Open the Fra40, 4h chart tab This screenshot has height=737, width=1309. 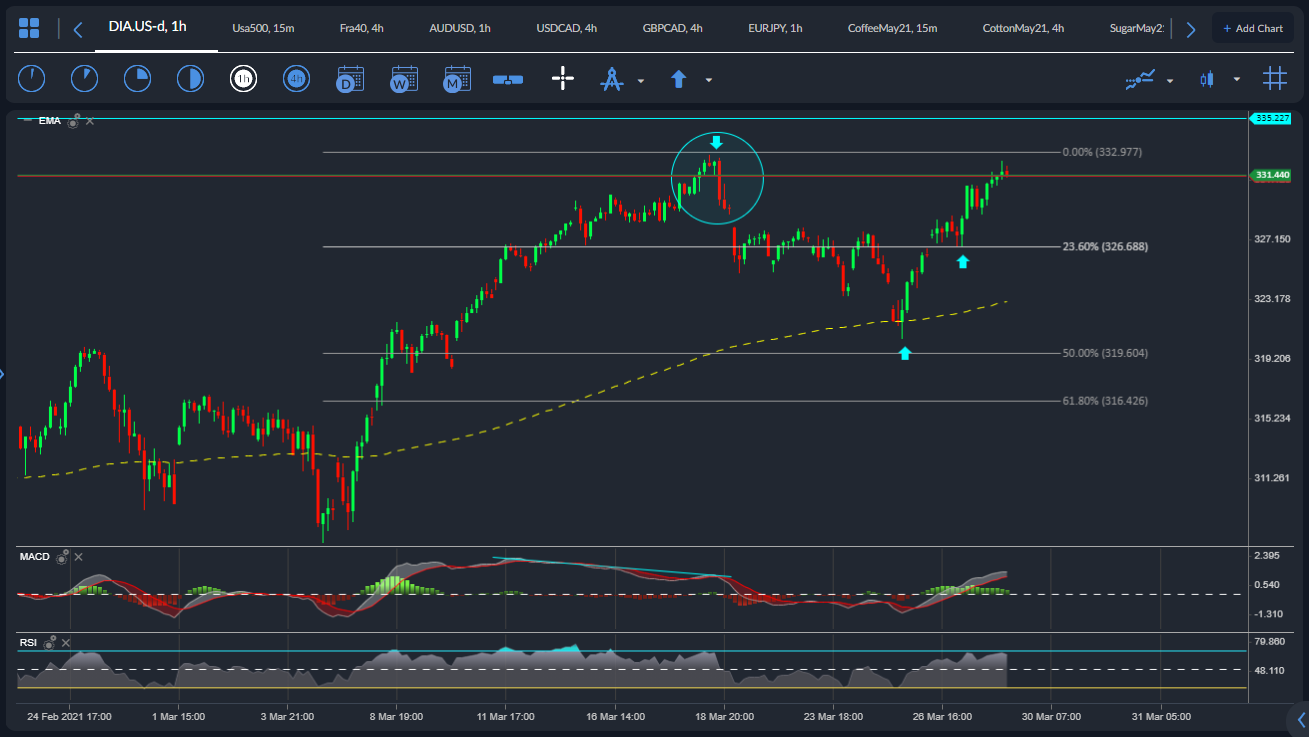pos(362,28)
